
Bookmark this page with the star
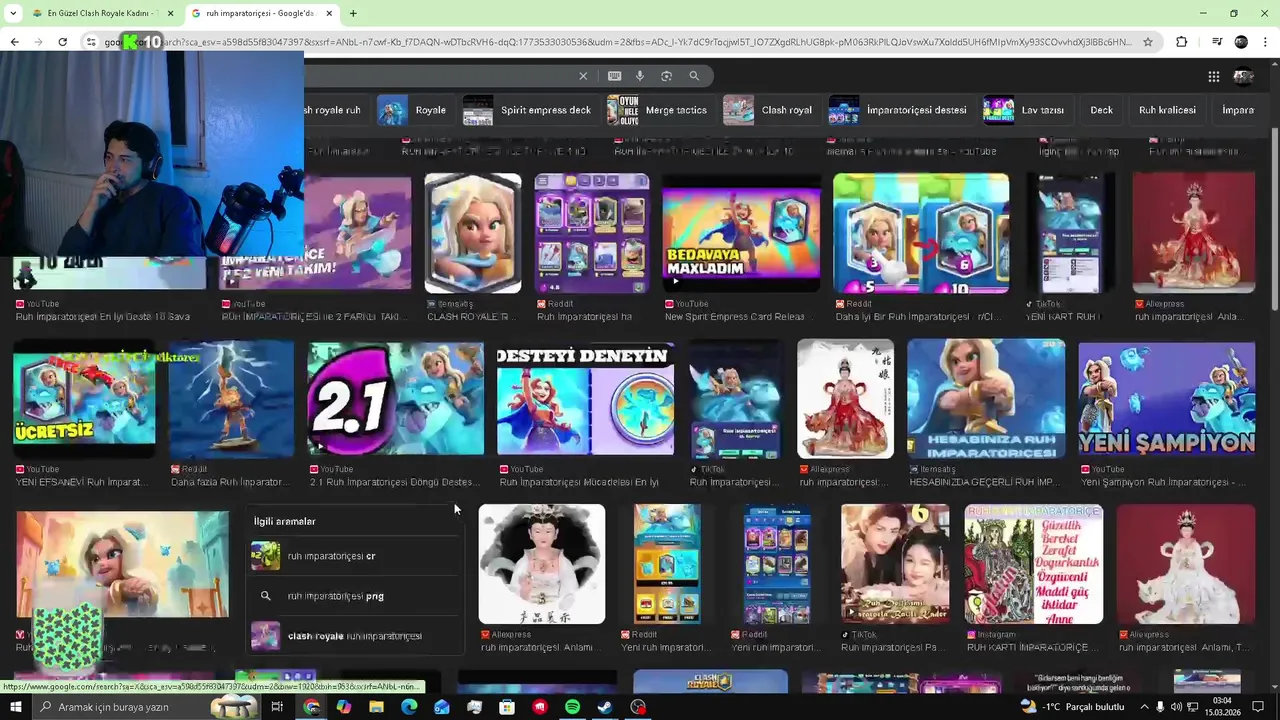tap(1148, 42)
